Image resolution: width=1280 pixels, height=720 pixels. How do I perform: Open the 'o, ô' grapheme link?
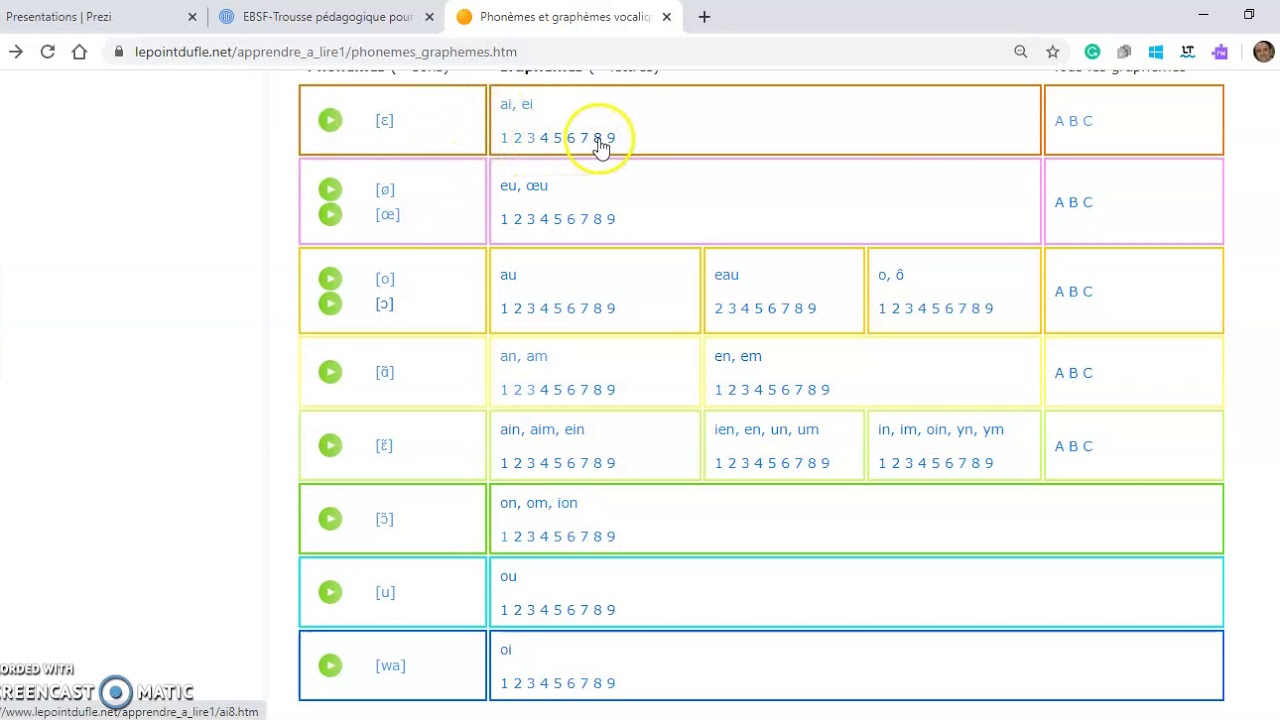891,274
